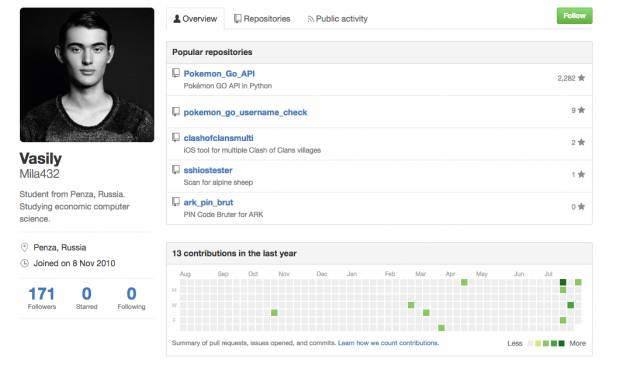
Task: Click the repo icon beside clashofclansmulti
Action: [176, 138]
